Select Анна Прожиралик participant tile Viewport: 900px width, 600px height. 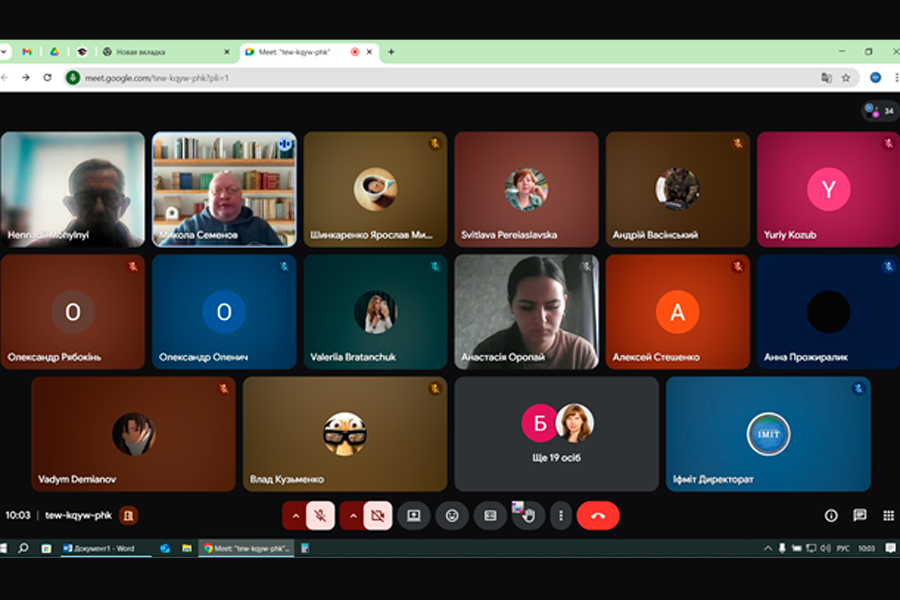[x=828, y=312]
